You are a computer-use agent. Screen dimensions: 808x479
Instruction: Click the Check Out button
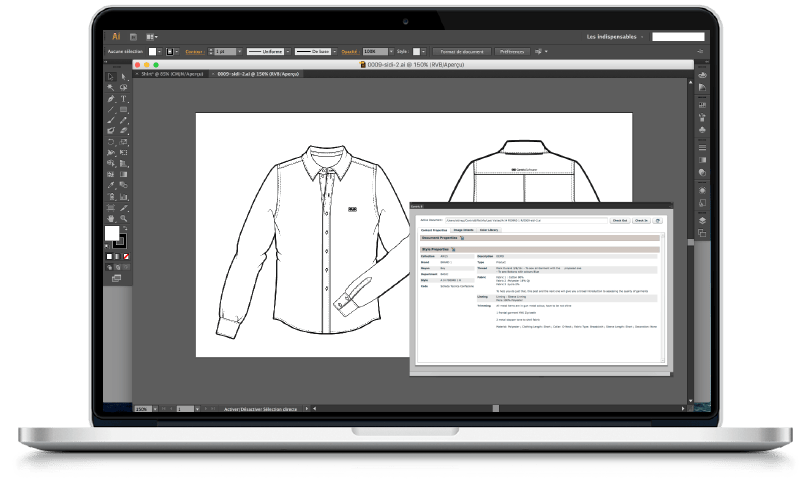[619, 220]
